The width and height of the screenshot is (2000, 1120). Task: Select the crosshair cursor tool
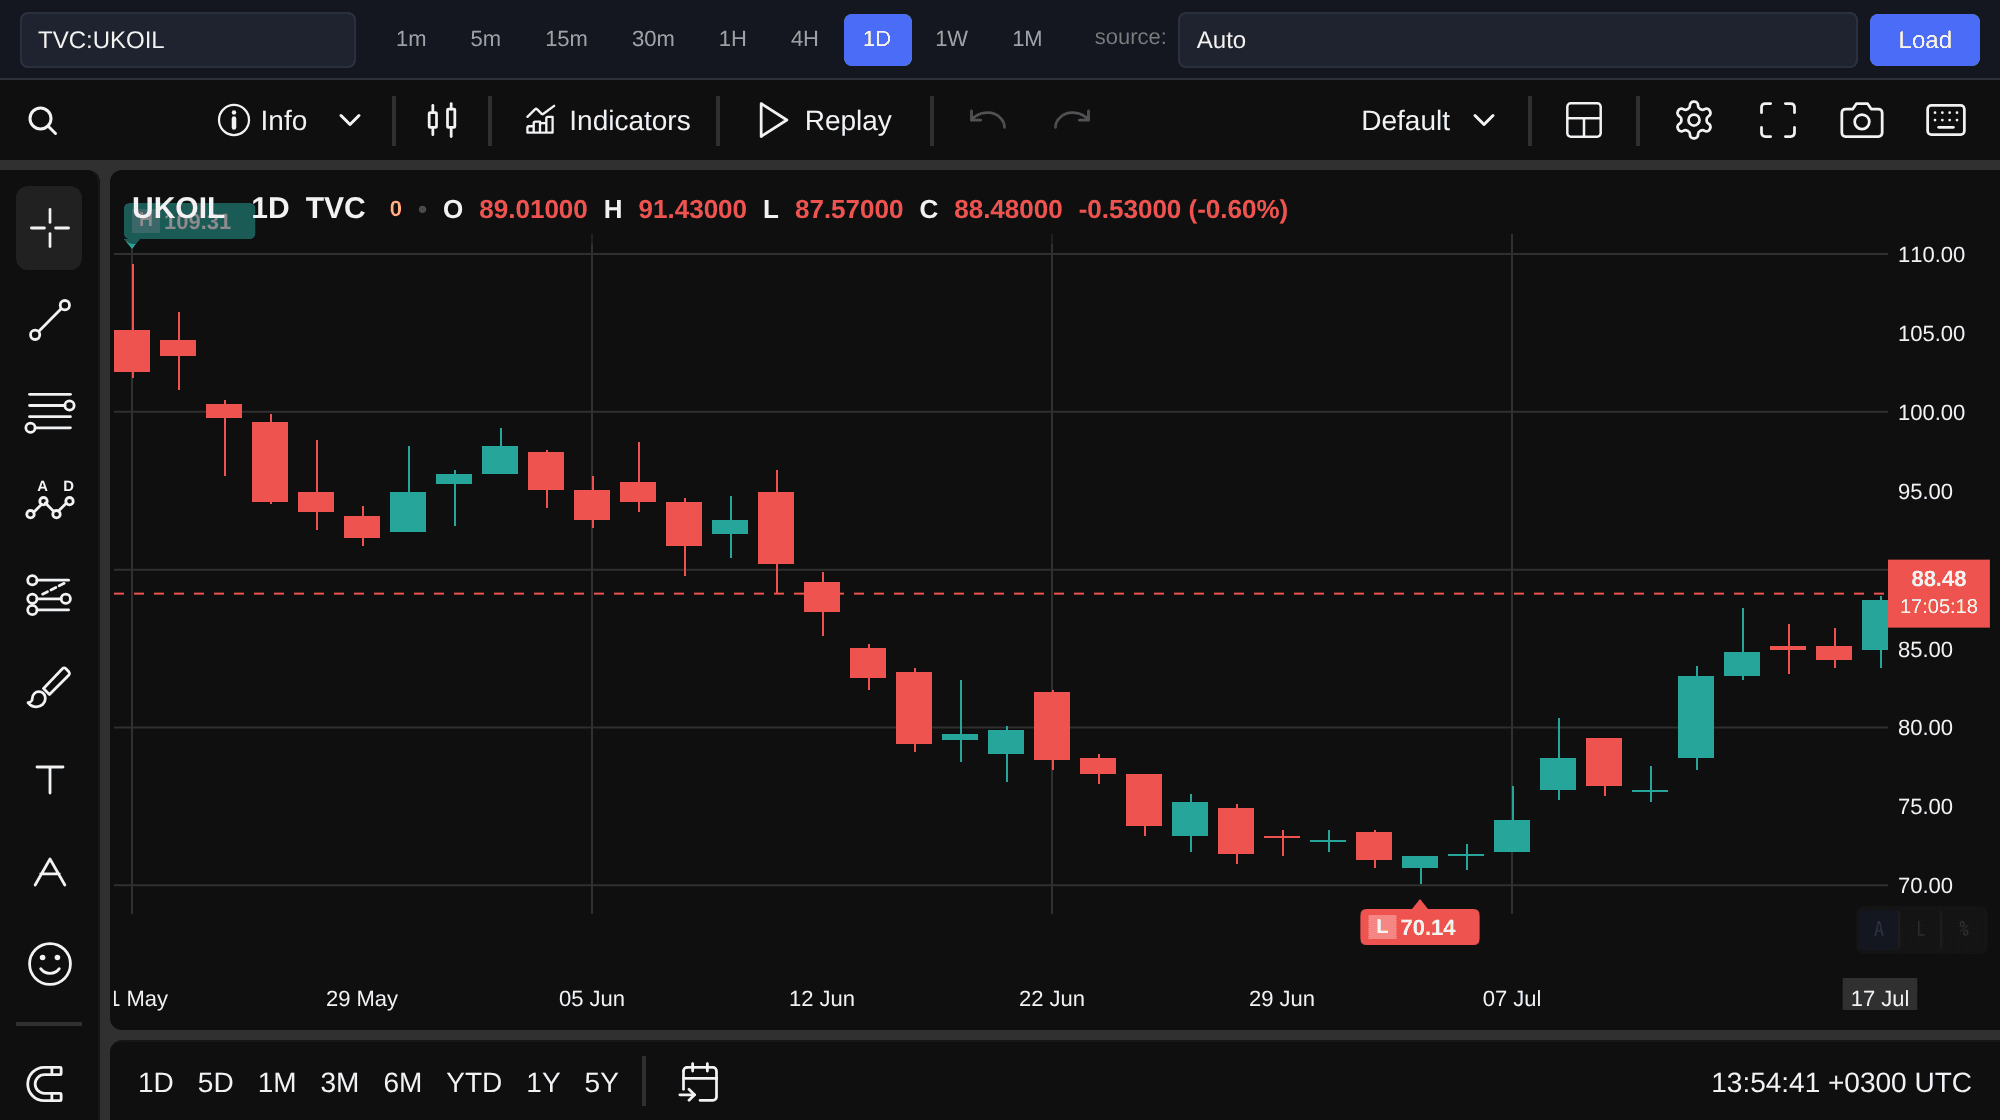(49, 228)
